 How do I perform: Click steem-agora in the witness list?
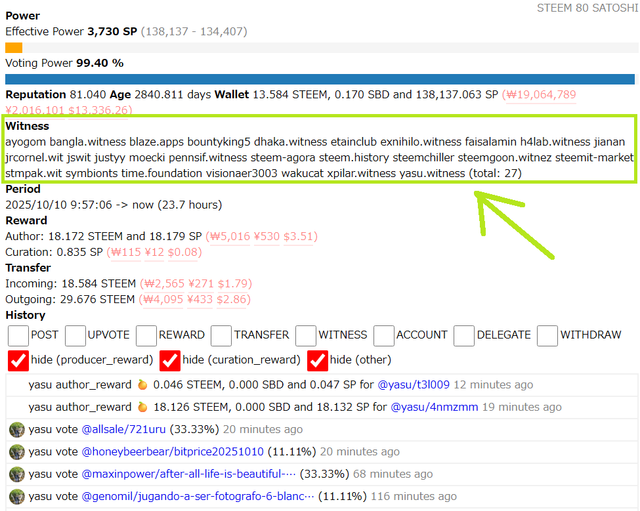pyautogui.click(x=283, y=158)
